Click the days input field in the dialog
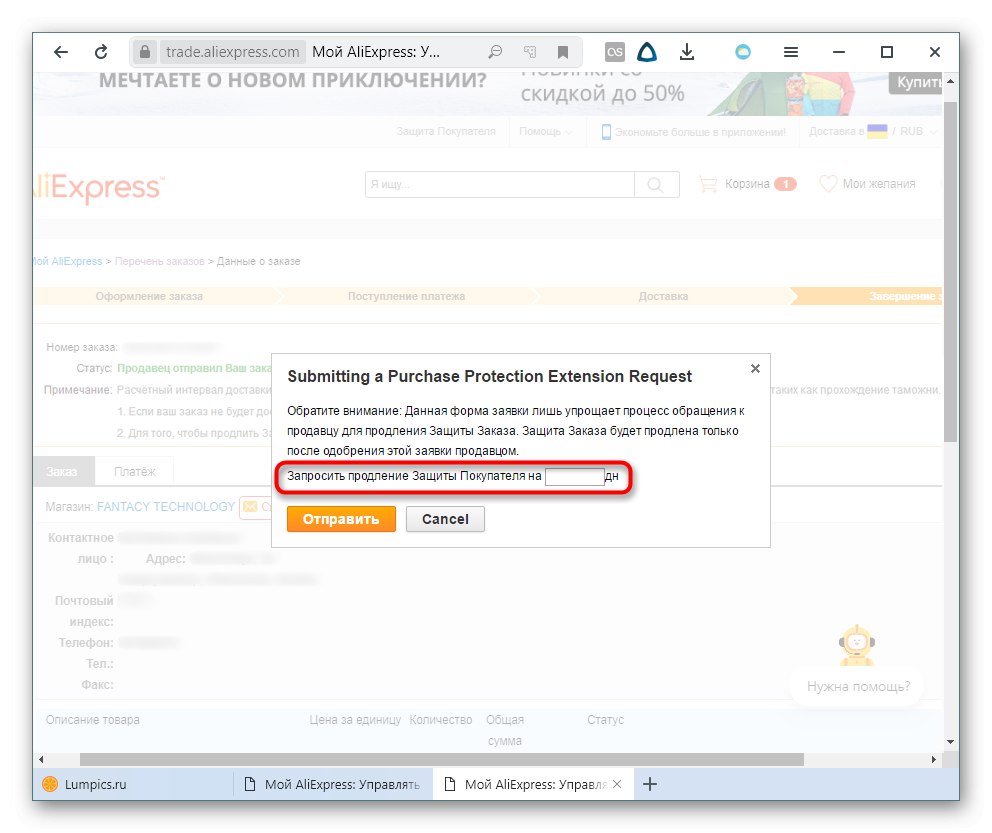The width and height of the screenshot is (992, 833). [574, 478]
